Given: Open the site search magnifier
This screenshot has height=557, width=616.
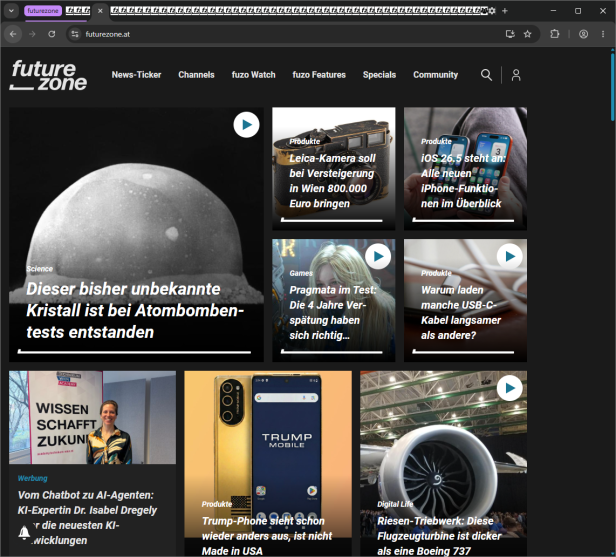Looking at the screenshot, I should click(486, 75).
